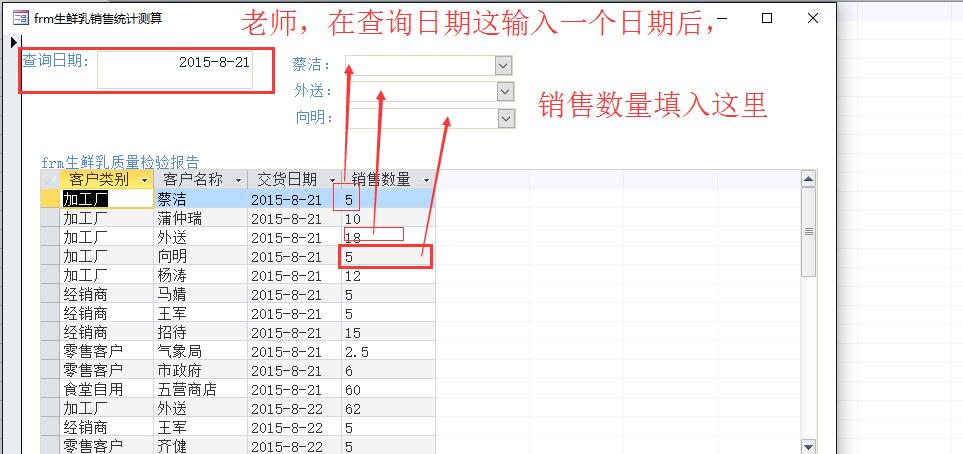Click the sales quantity cell showing 62
The width and height of the screenshot is (963, 454).
(x=388, y=409)
